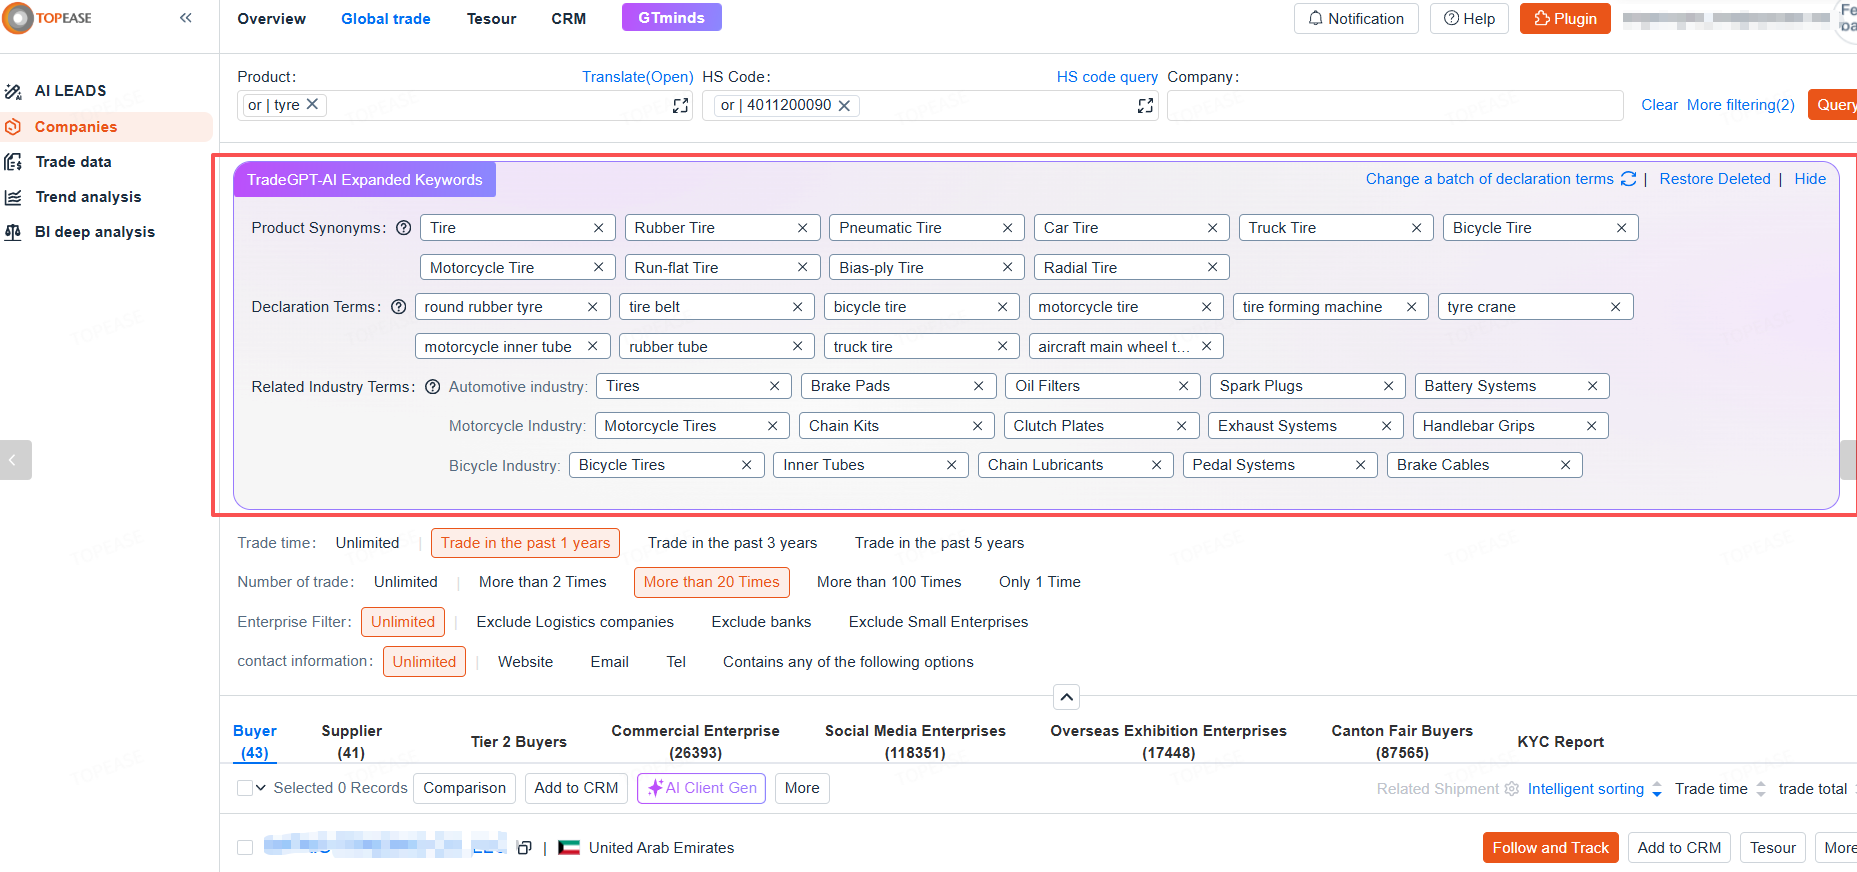Switch to Supplier (41) tab
The width and height of the screenshot is (1857, 872).
click(351, 742)
